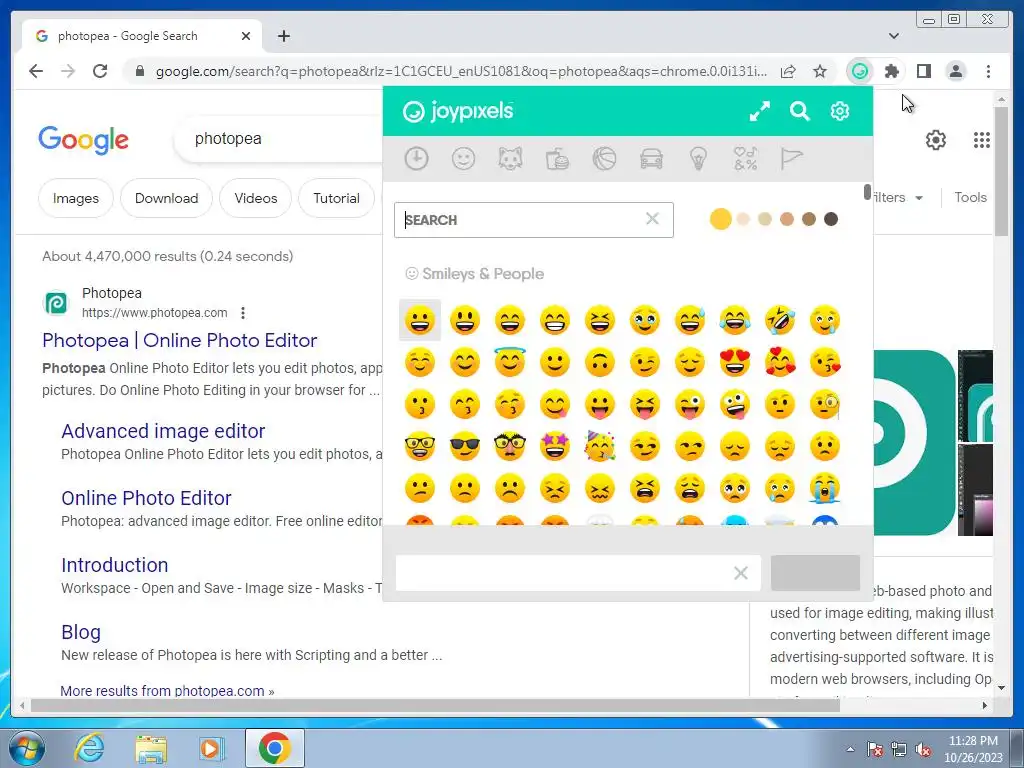Screen dimensions: 1024x768
Task: Pick the rolling on floor laughing emoji
Action: [780, 320]
